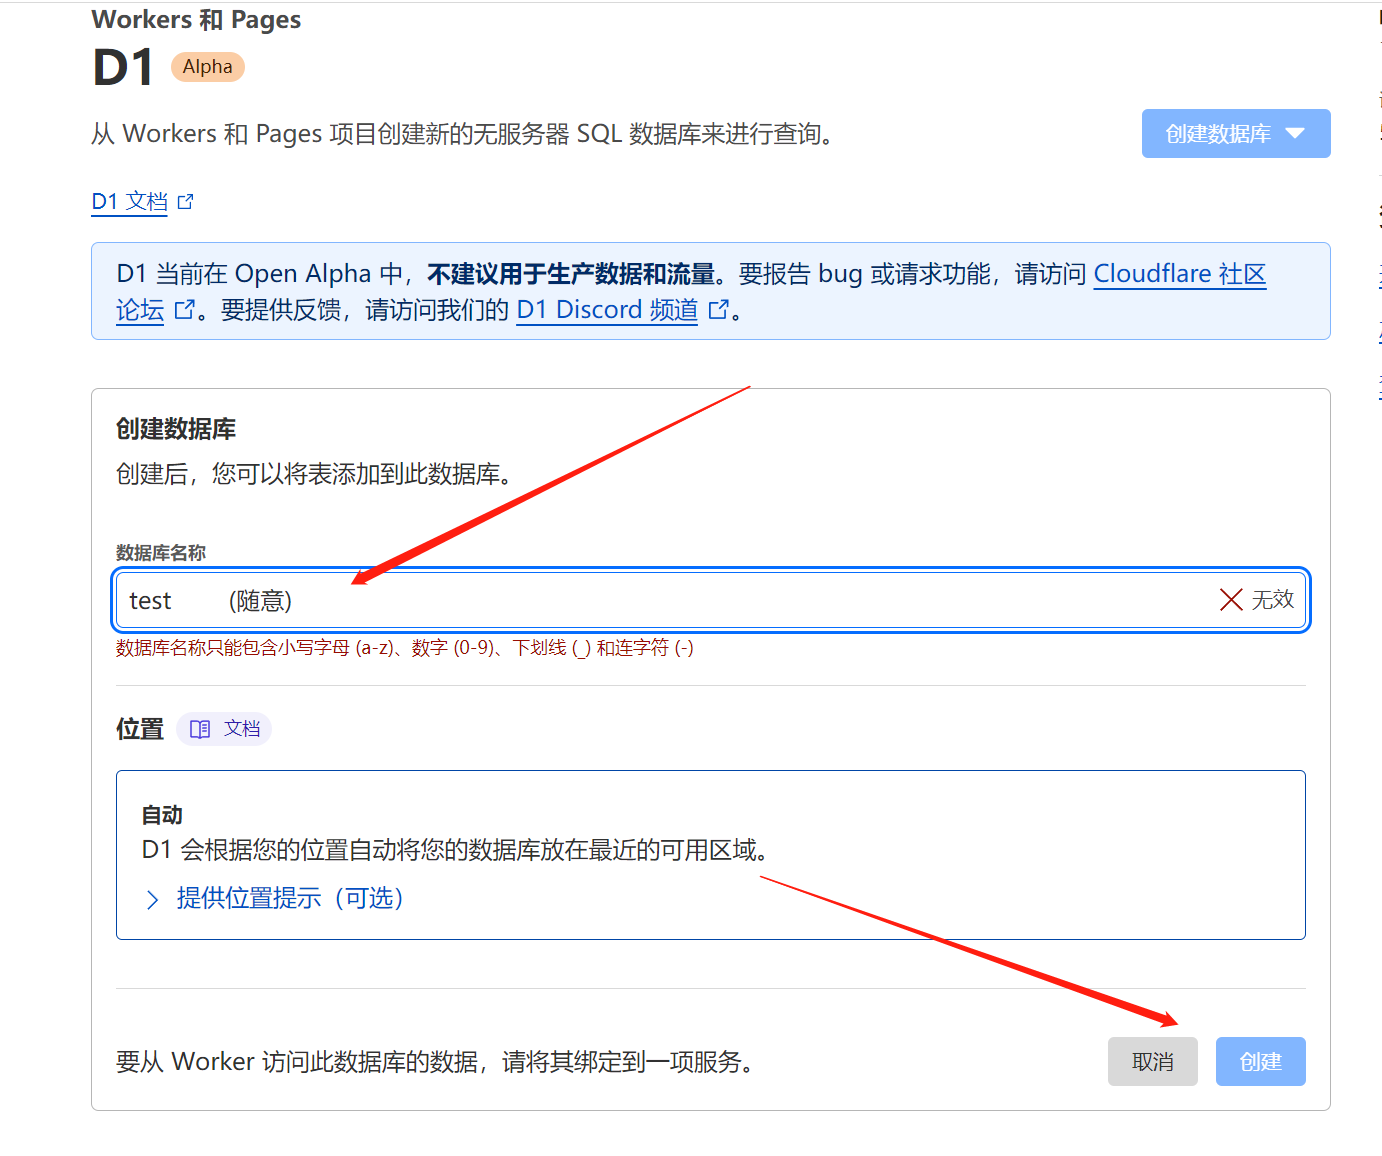Image resolution: width=1382 pixels, height=1156 pixels.
Task: Click the right-arrow icon before 提供位置提示
Action: (152, 899)
